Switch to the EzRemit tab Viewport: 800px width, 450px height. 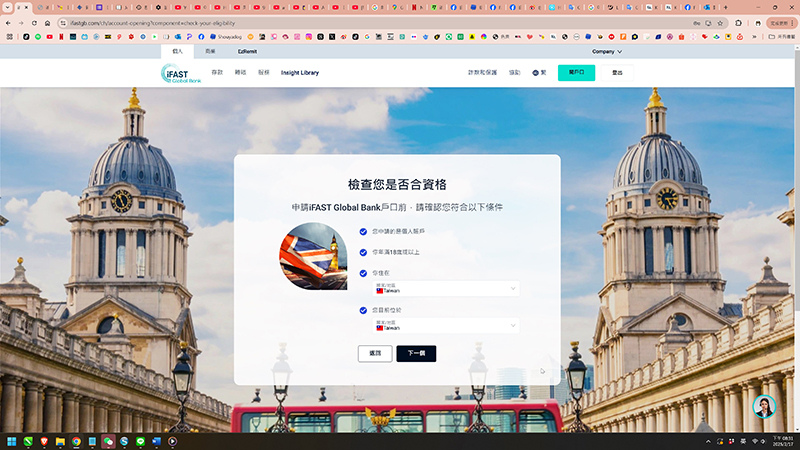click(x=247, y=52)
